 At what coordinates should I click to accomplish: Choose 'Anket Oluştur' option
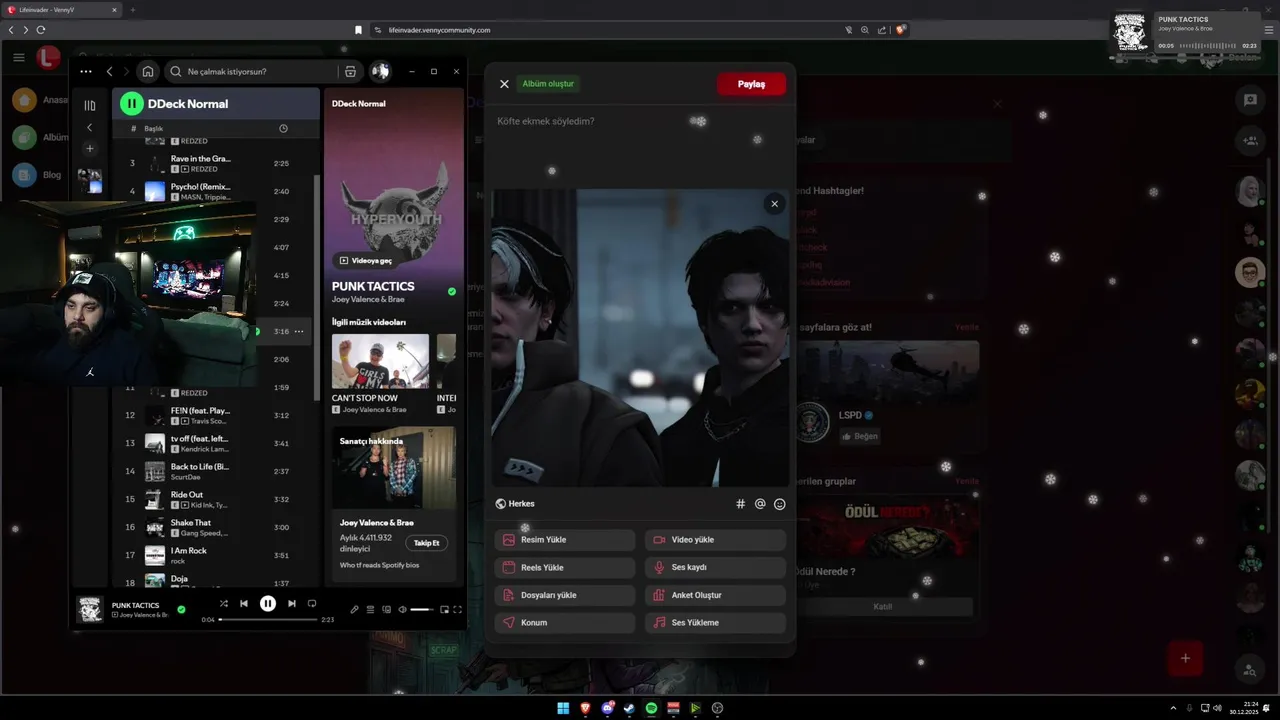[x=715, y=595]
